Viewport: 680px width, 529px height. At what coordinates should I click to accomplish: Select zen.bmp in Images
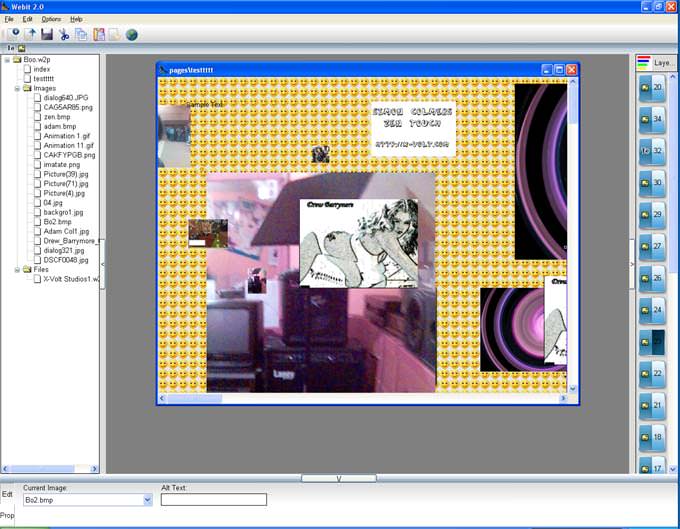[57, 117]
